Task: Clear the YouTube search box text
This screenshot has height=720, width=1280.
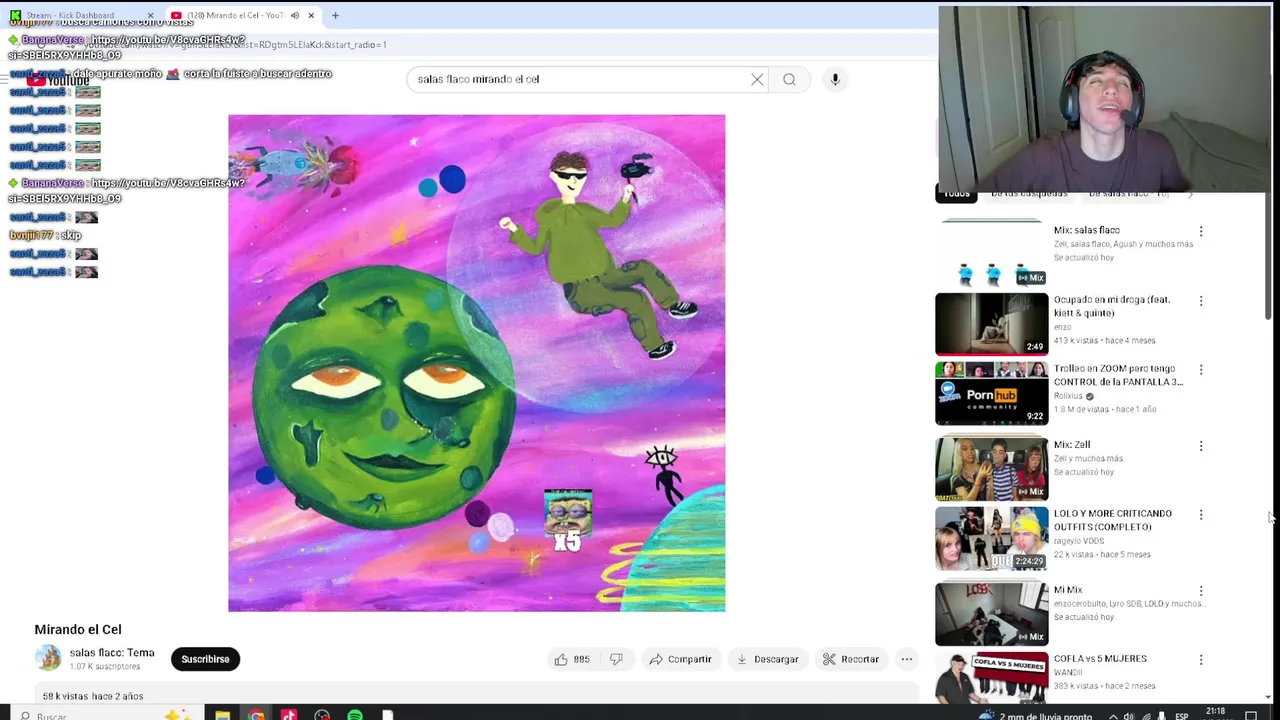Action: 757,79
